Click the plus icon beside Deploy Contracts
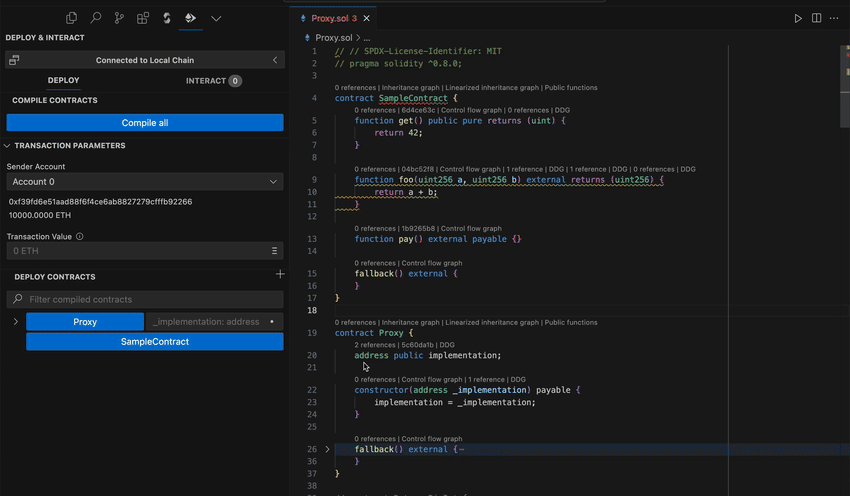The width and height of the screenshot is (850, 496). coord(280,275)
